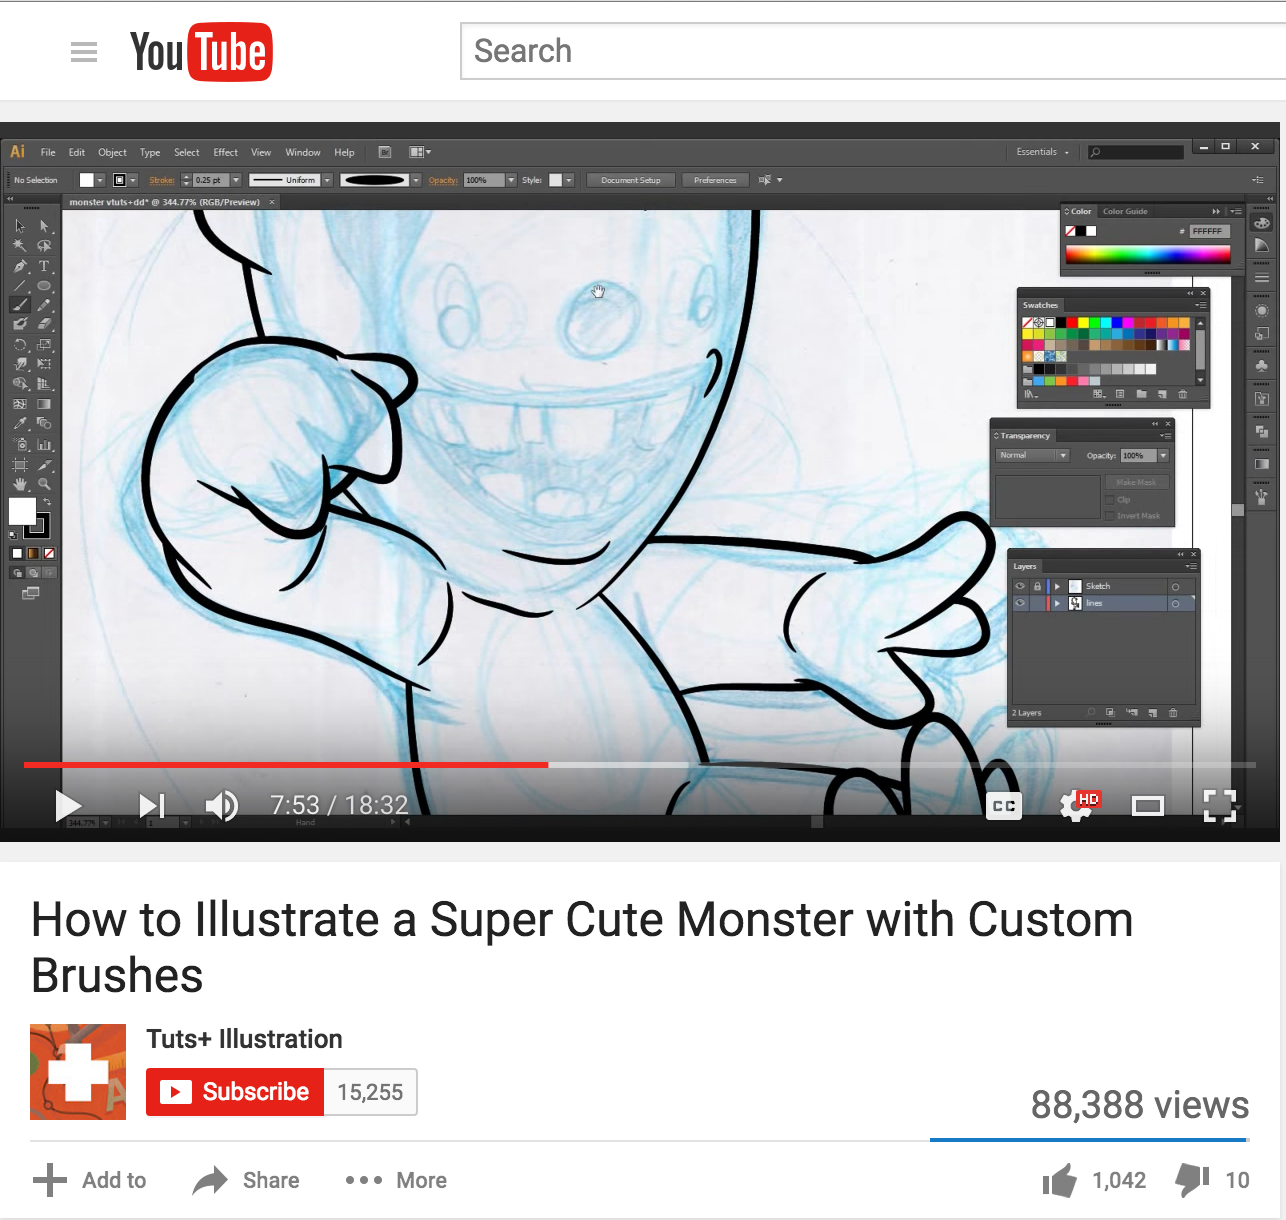The height and width of the screenshot is (1220, 1286).
Task: Open the Uniform width profile dropdown
Action: [327, 180]
